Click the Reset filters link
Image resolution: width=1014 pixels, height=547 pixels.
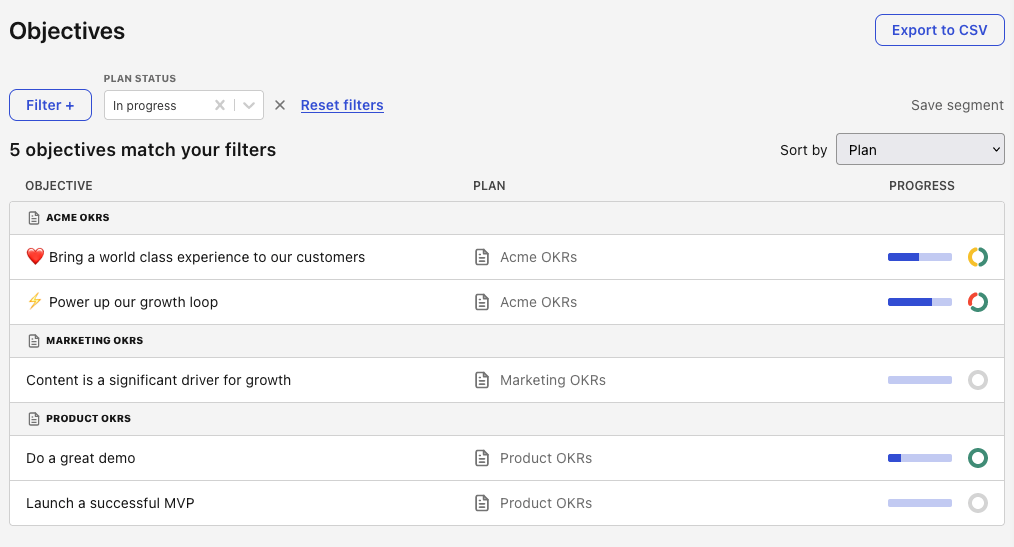(342, 105)
